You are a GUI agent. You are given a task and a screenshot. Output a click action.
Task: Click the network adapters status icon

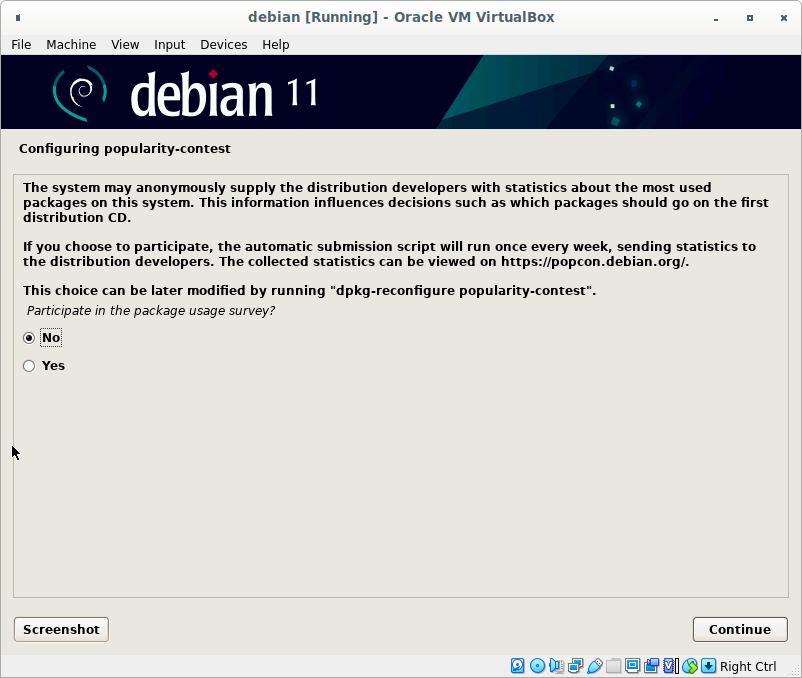click(x=575, y=666)
